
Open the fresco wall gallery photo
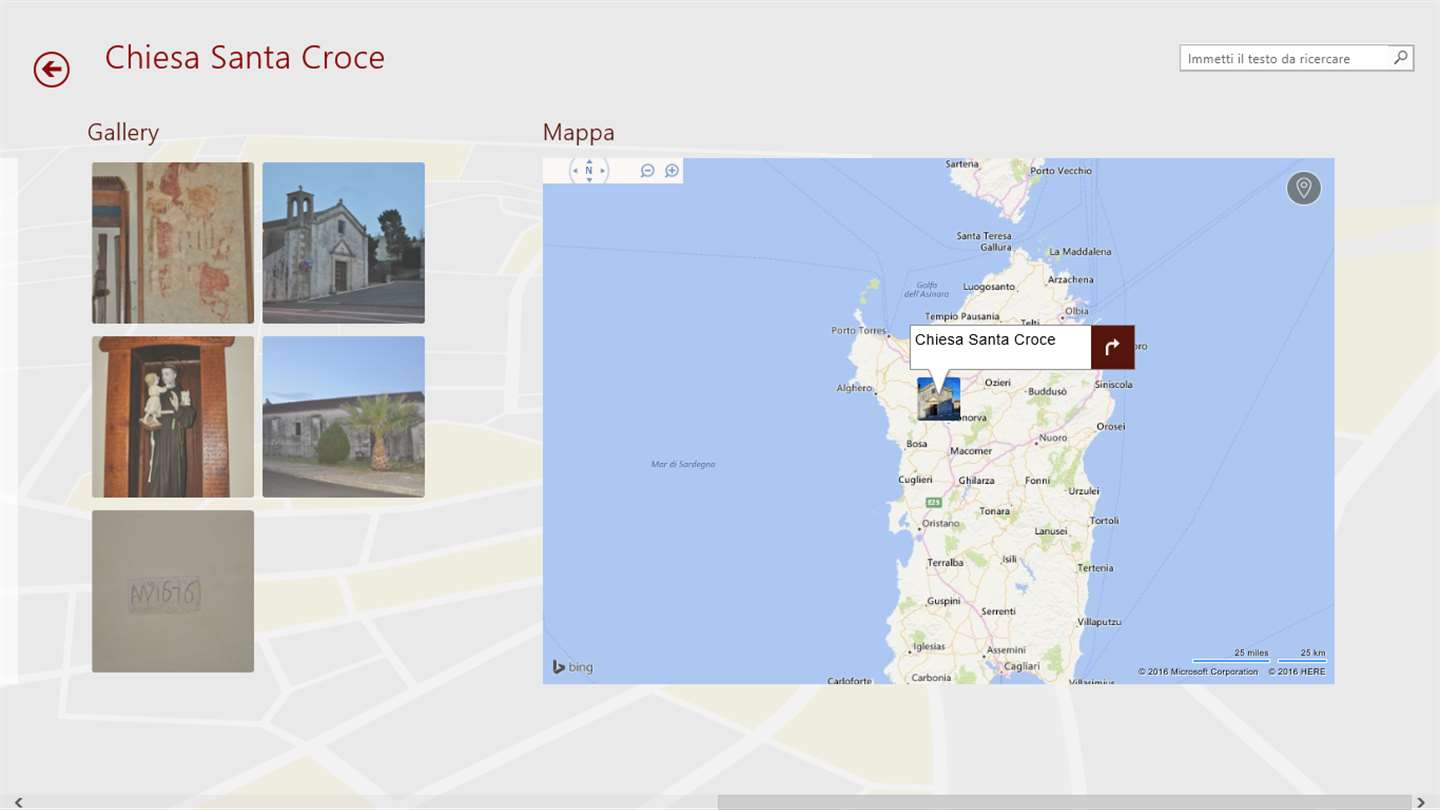click(x=173, y=243)
